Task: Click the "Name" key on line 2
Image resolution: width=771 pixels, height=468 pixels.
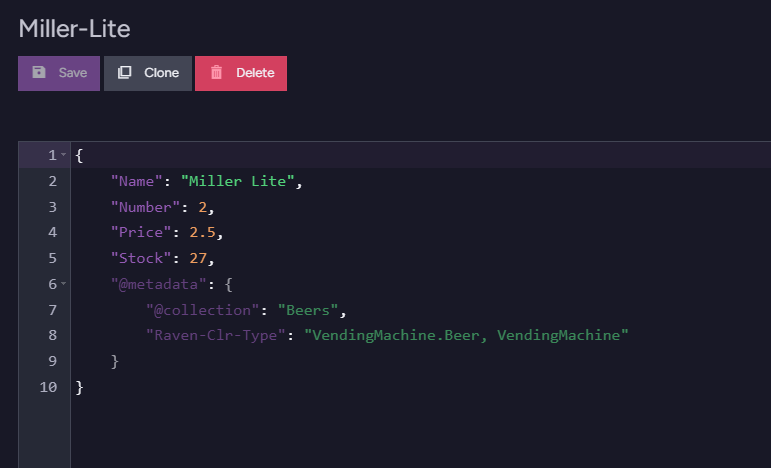Action: [136, 181]
